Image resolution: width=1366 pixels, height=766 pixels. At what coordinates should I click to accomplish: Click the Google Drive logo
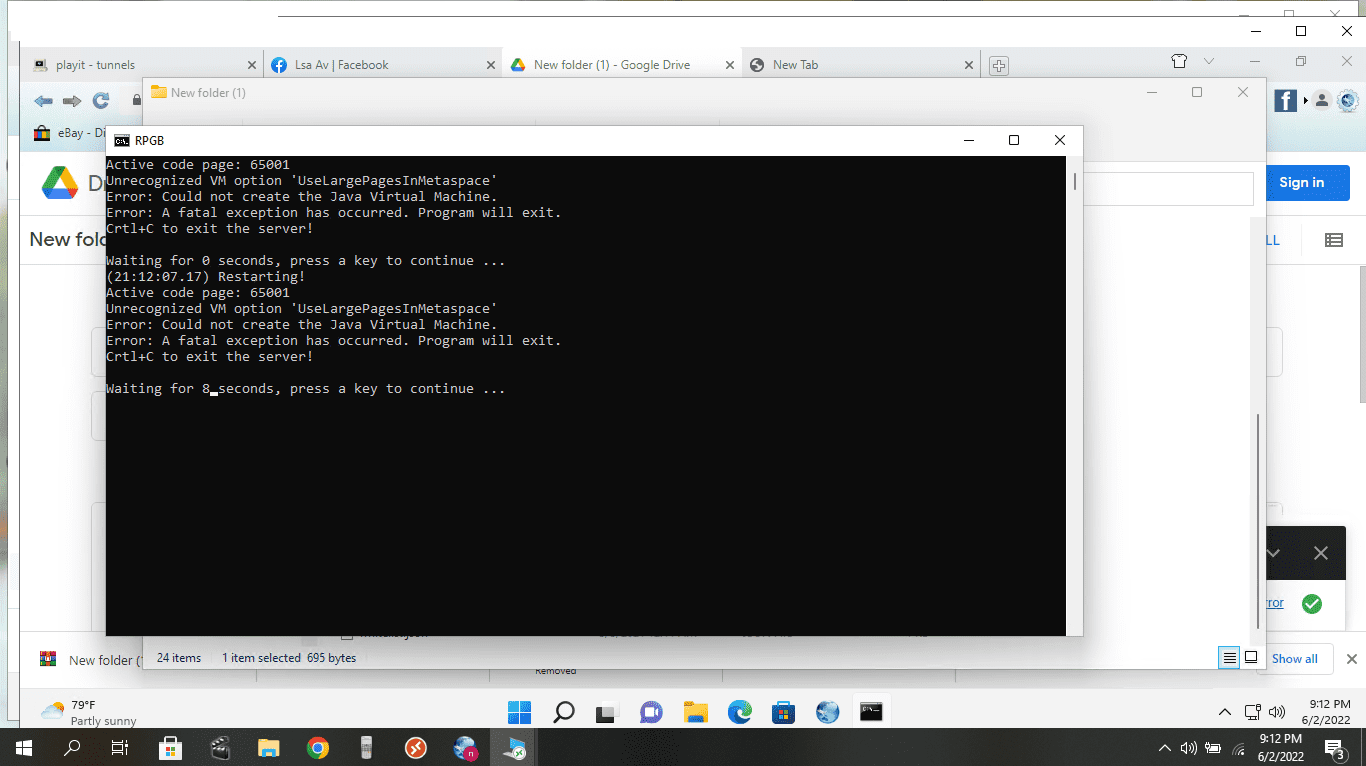pos(60,183)
